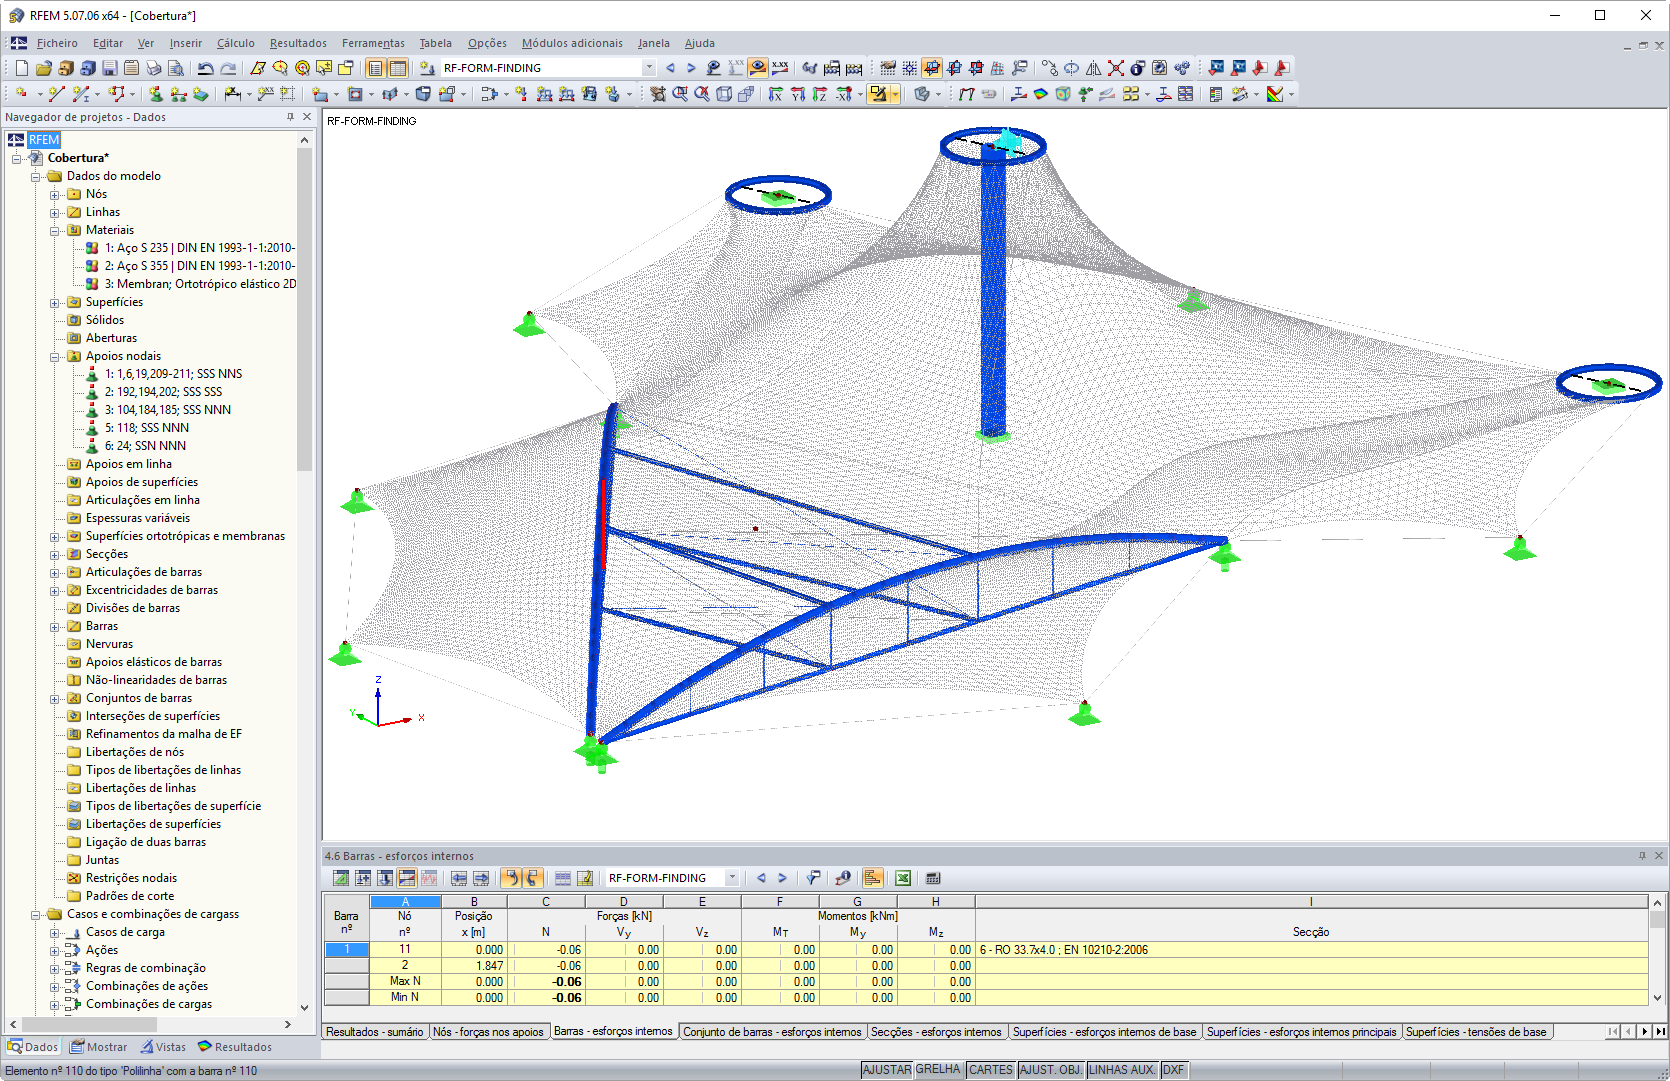Switch navigator to Mostrar tab
Image resolution: width=1670 pixels, height=1081 pixels.
point(98,1047)
